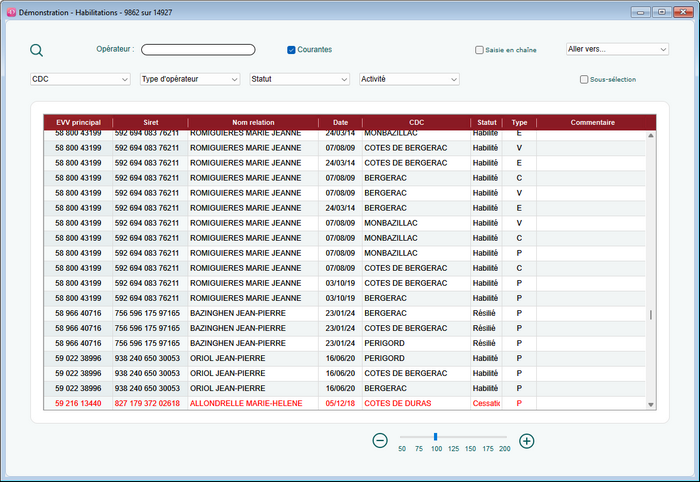This screenshot has height=482, width=700.
Task: Click the zoom slider handle
Action: 435,436
